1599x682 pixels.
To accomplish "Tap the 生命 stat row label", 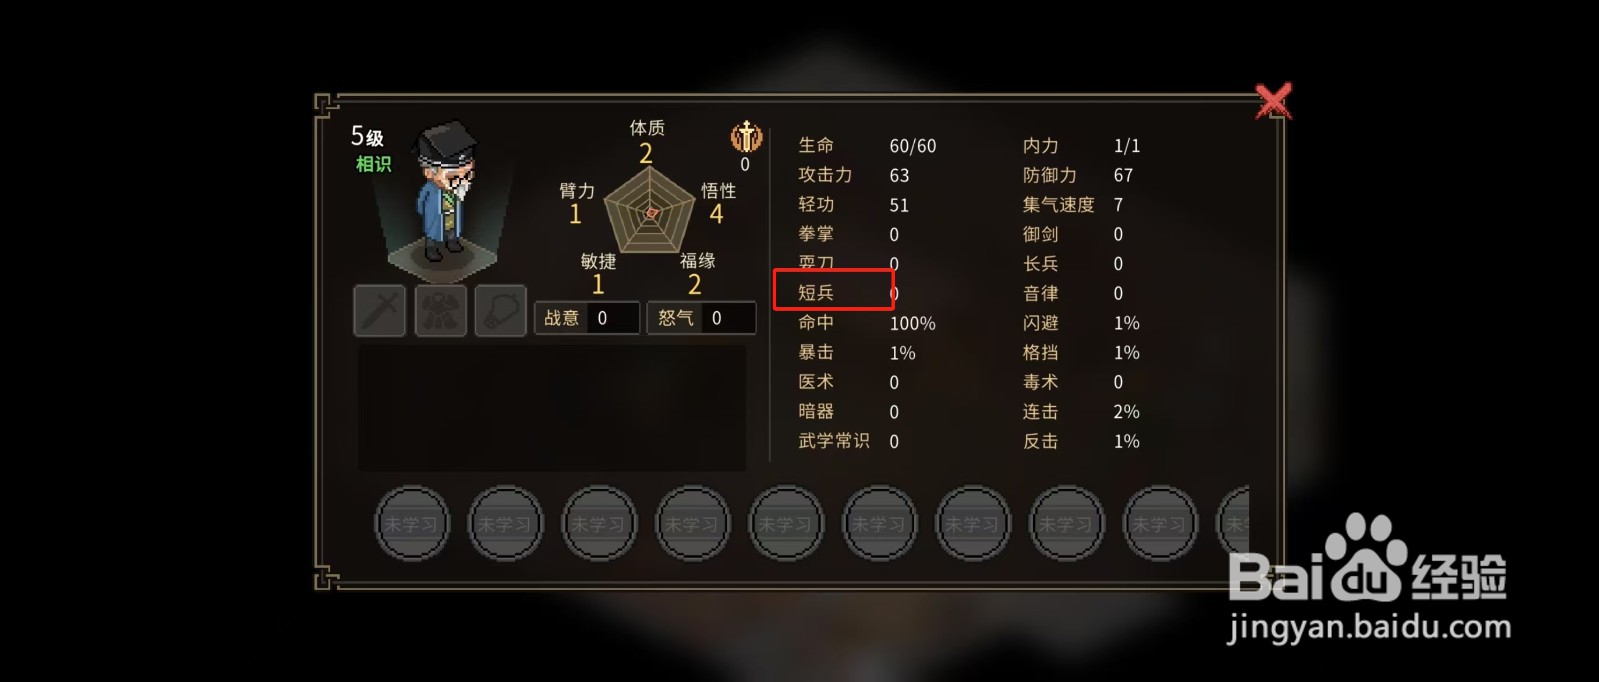I will pos(816,146).
